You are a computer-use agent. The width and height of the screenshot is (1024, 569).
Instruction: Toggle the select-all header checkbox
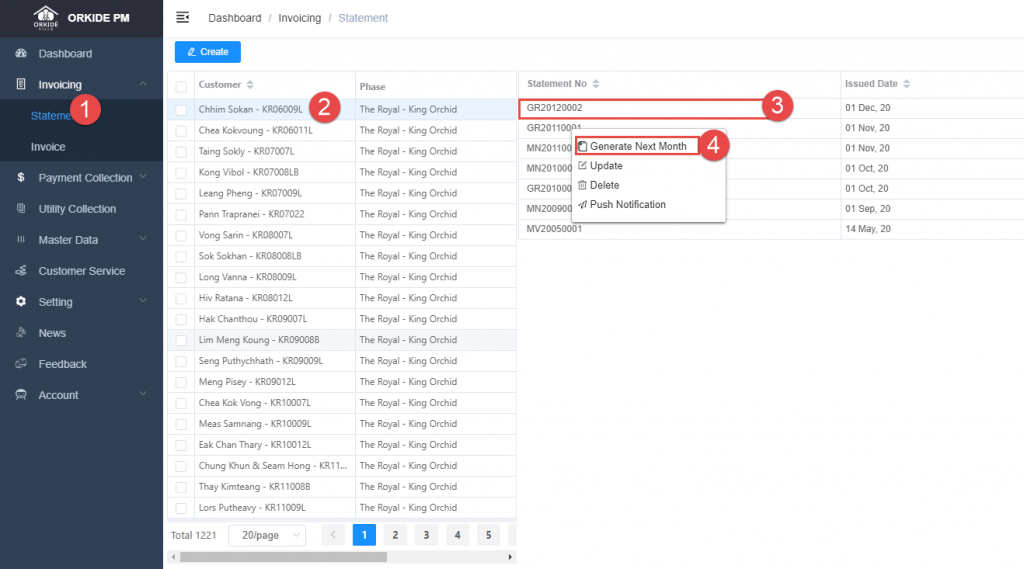181,87
